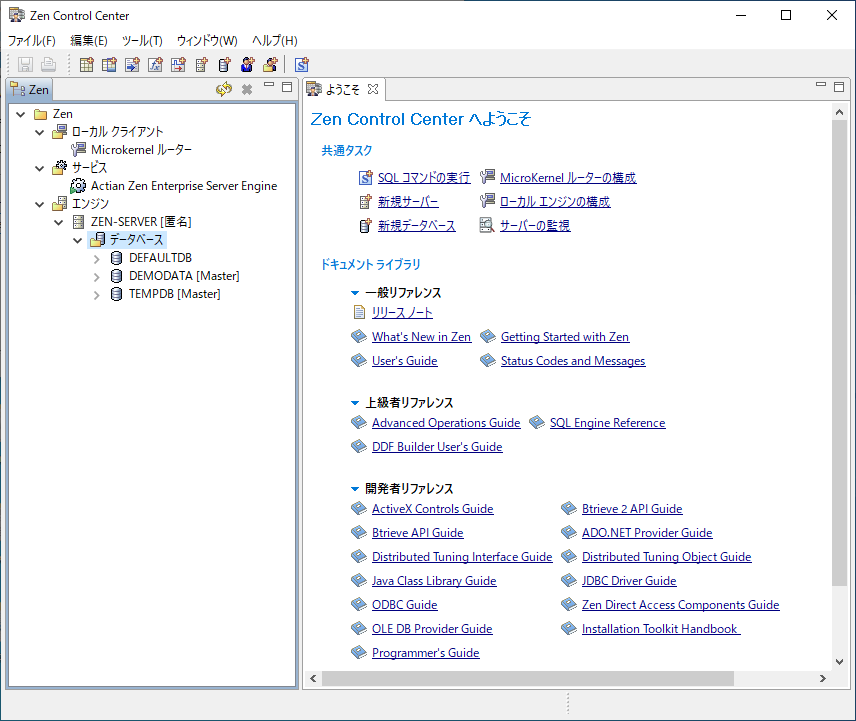Click the new function (fx) toolbar icon
Viewport: 856px width, 721px height.
[155, 65]
